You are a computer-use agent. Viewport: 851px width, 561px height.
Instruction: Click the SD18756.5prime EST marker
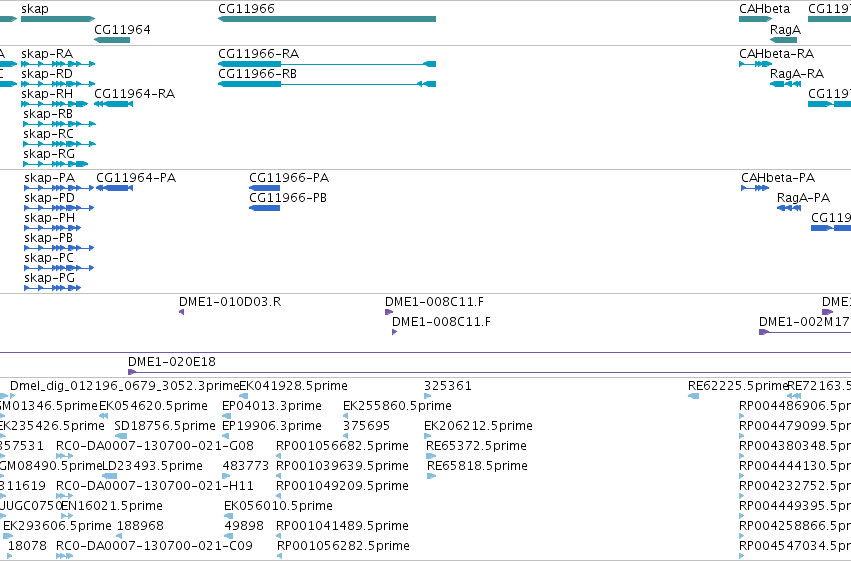click(120, 436)
